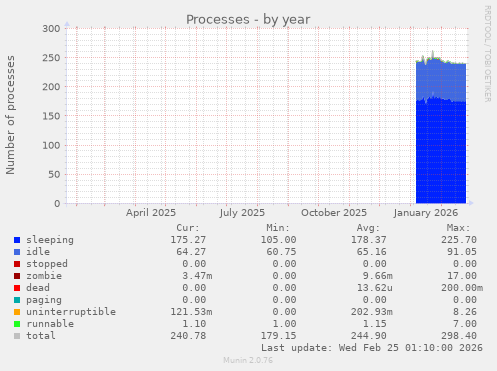Click the 200 y-axis tick label
The height and width of the screenshot is (371, 497).
point(51,87)
